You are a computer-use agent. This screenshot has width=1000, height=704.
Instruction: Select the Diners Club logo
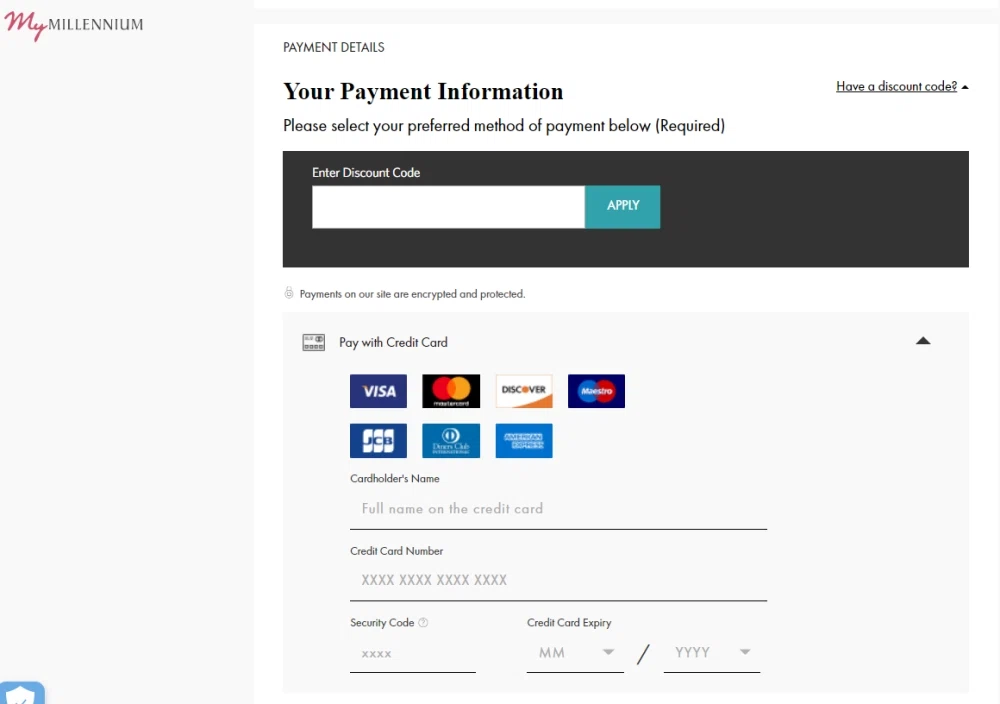pos(451,440)
